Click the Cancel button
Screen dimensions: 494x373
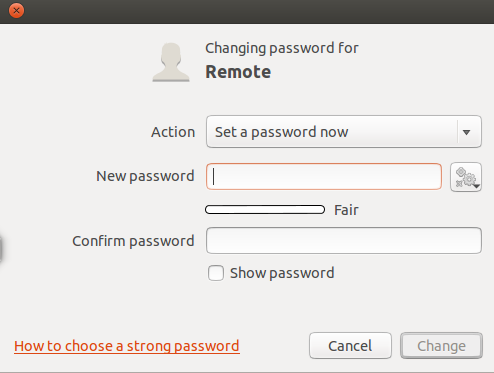click(350, 346)
